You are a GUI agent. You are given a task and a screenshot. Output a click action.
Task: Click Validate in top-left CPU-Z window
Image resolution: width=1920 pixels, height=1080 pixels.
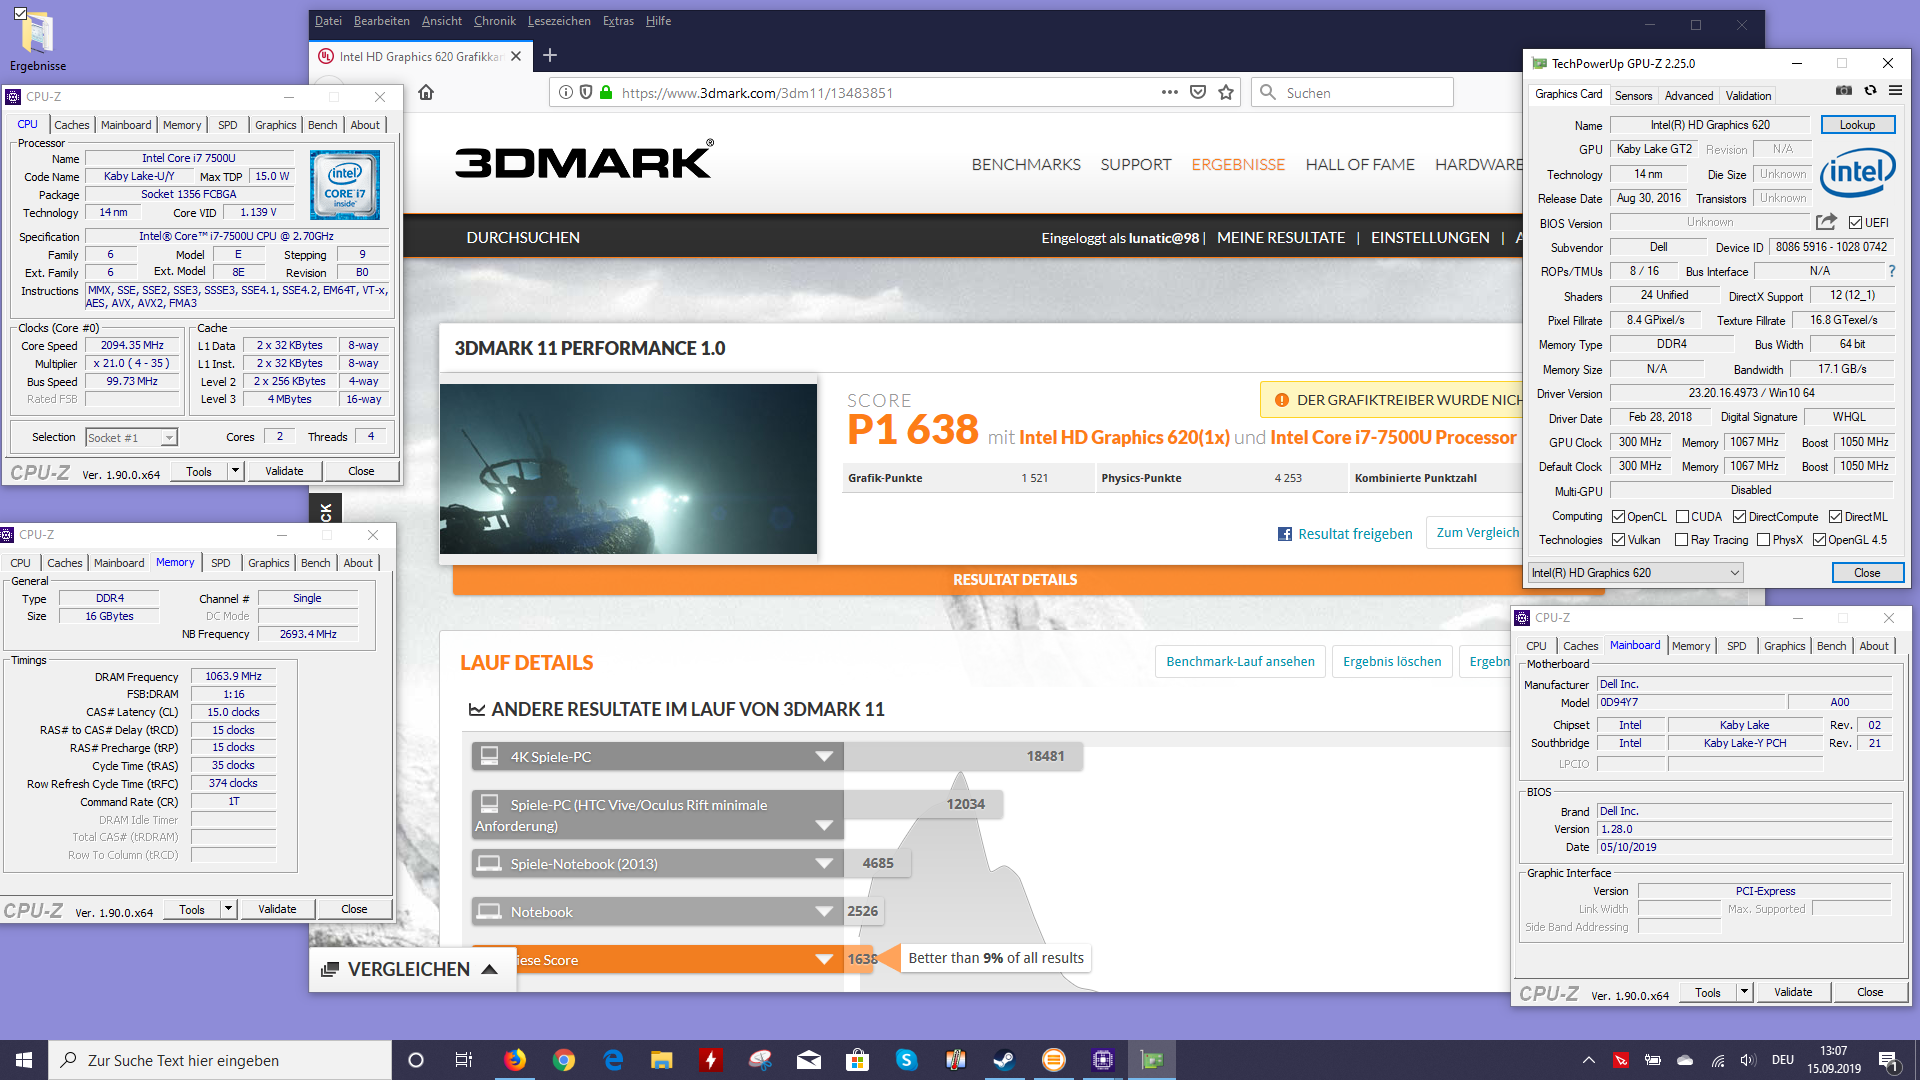click(284, 471)
